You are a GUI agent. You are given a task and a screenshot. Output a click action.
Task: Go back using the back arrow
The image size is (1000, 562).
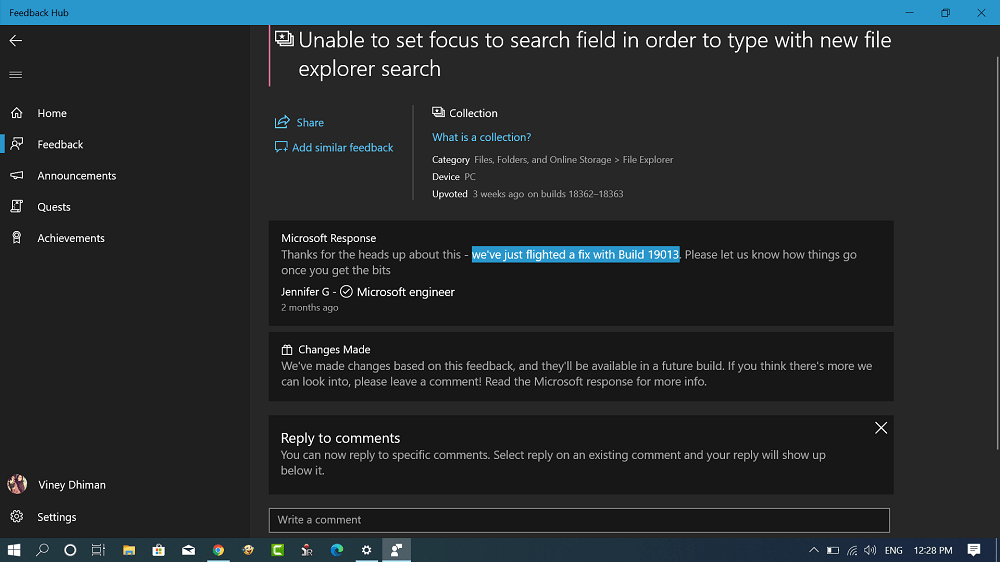click(x=16, y=41)
